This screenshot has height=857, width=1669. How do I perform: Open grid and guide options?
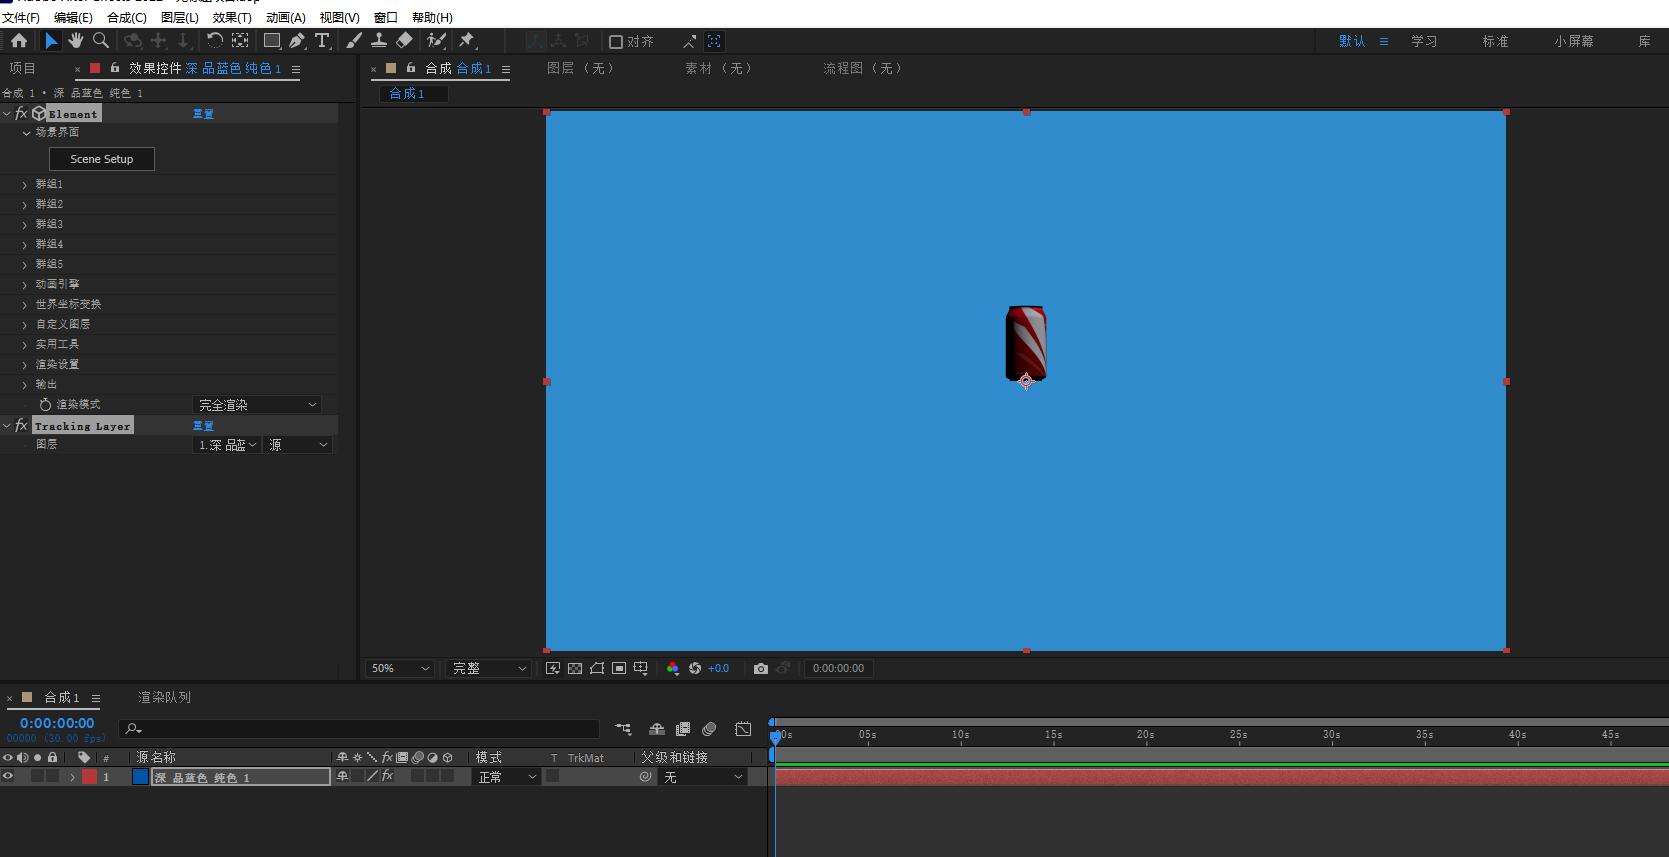click(641, 668)
